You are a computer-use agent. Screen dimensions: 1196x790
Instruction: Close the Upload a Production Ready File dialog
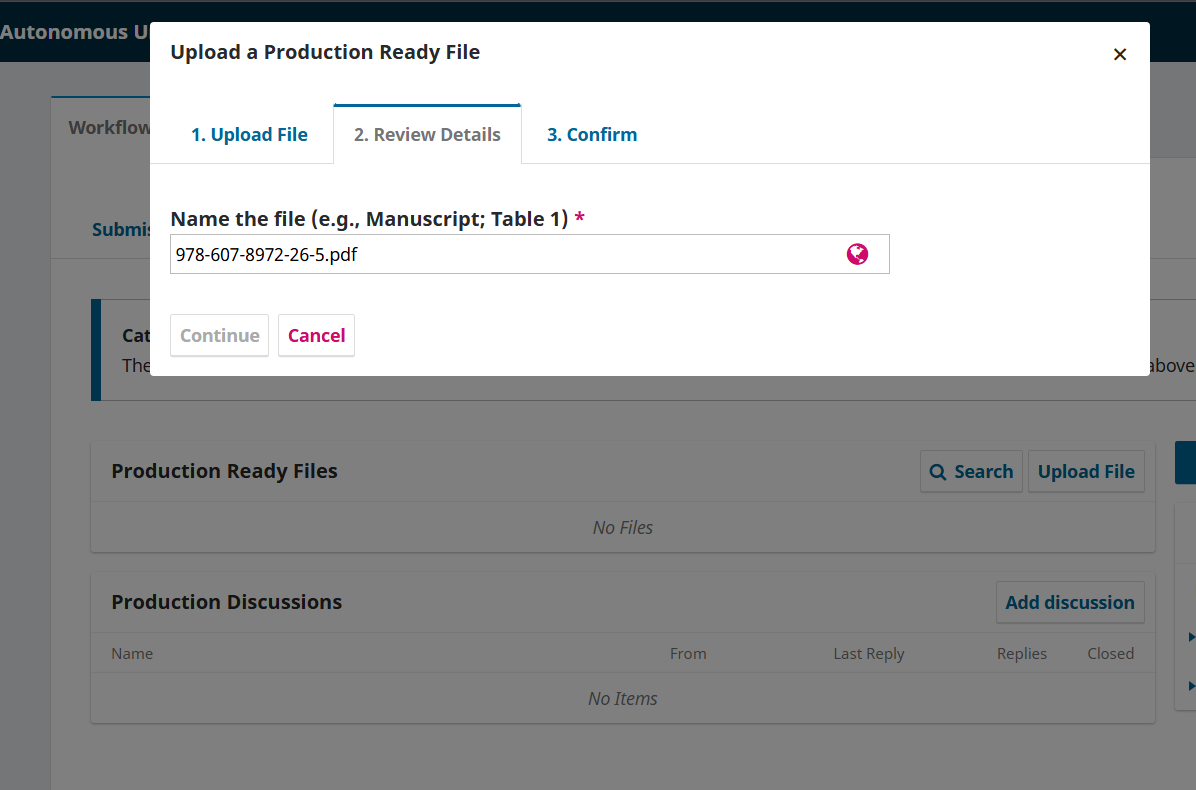(x=1120, y=54)
